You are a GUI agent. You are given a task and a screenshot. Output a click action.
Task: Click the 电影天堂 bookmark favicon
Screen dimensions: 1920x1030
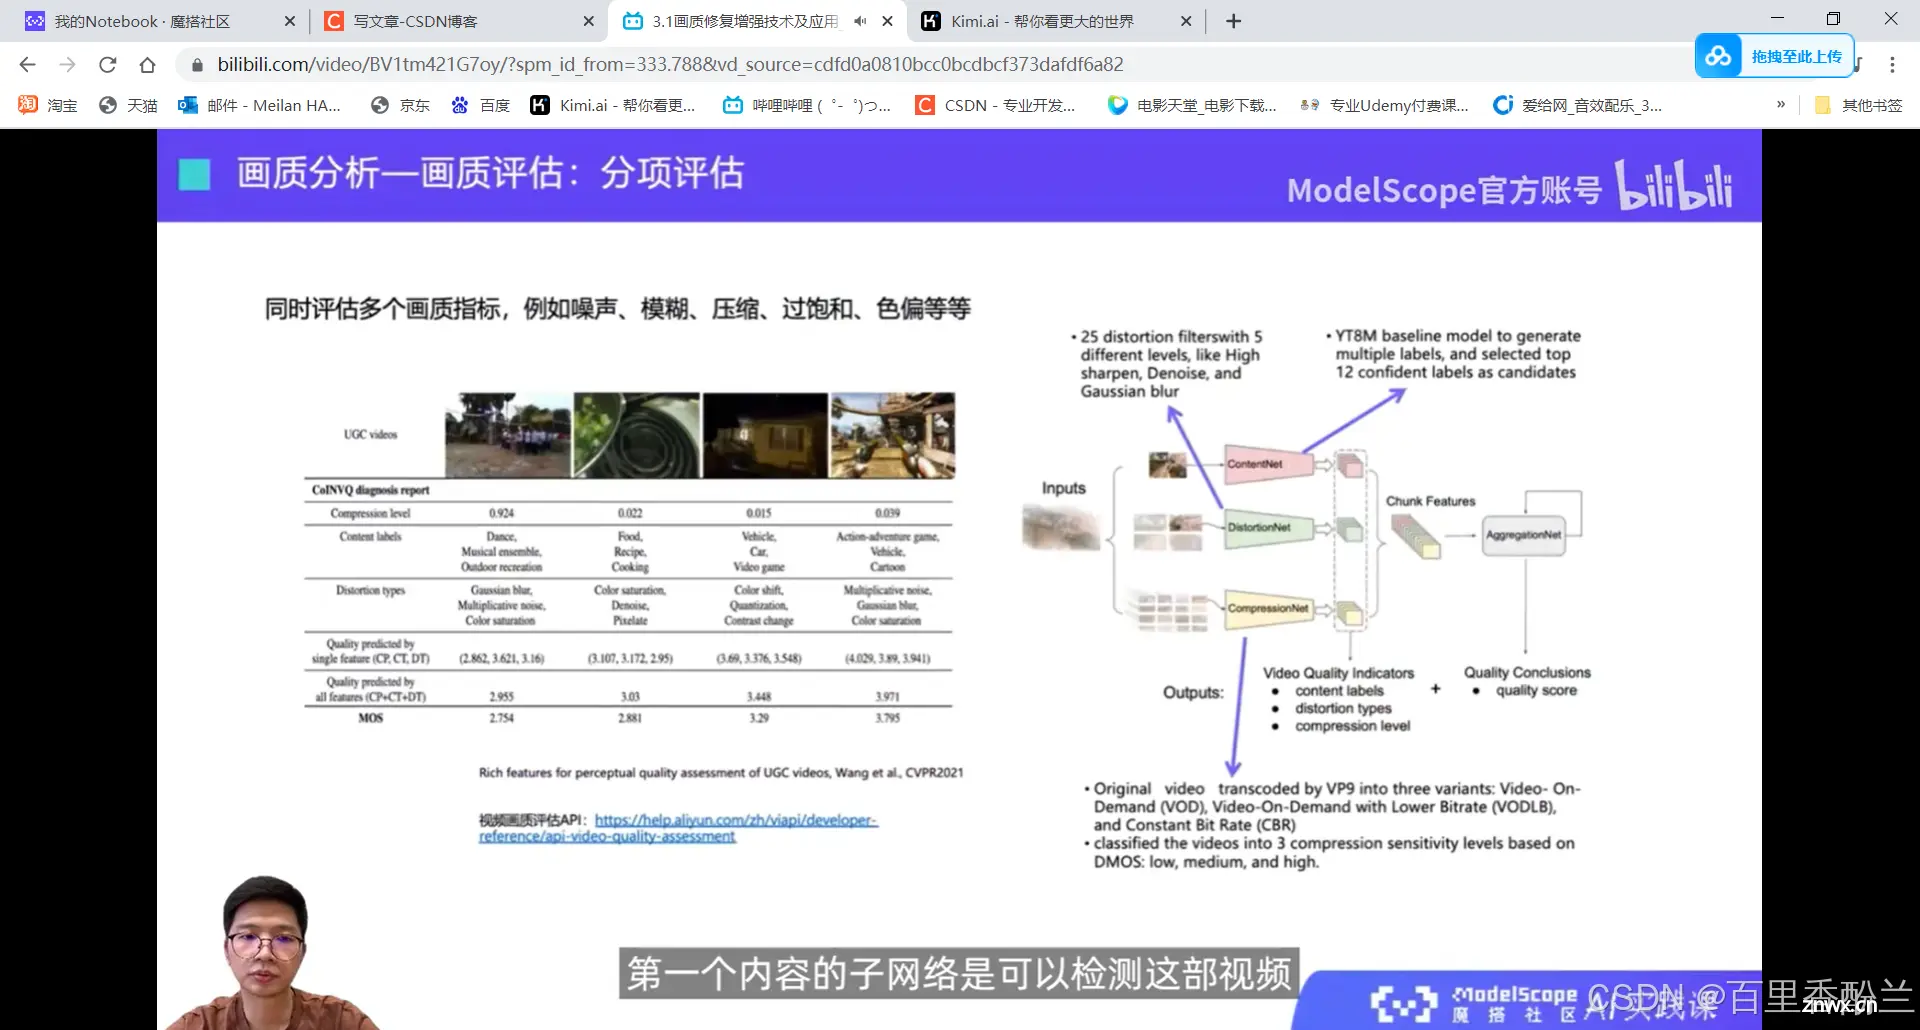pos(1118,105)
